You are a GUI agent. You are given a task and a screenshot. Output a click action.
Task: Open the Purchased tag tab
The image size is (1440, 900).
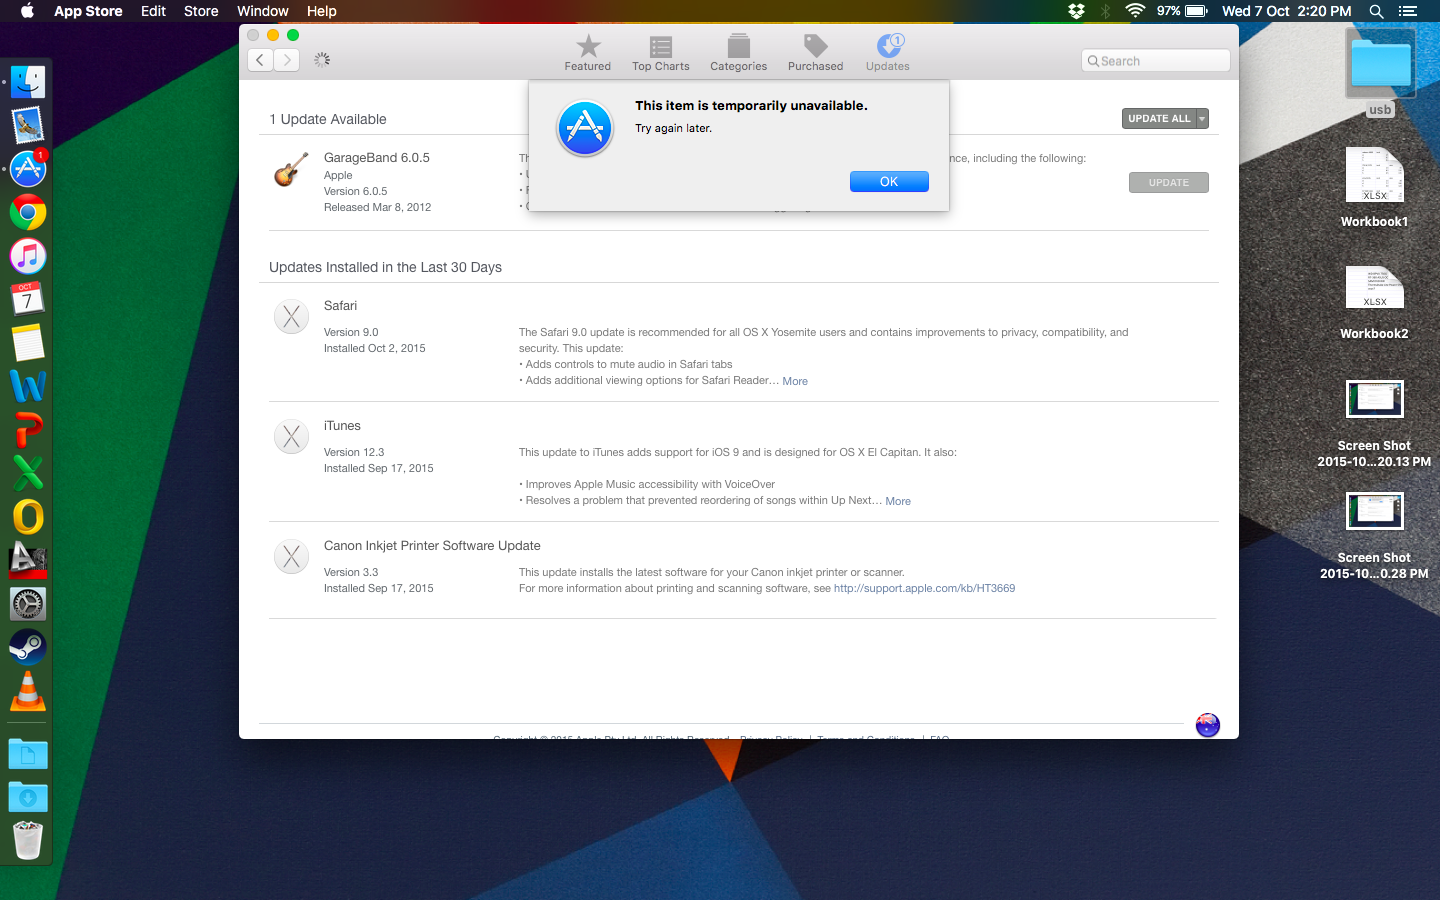click(x=816, y=53)
